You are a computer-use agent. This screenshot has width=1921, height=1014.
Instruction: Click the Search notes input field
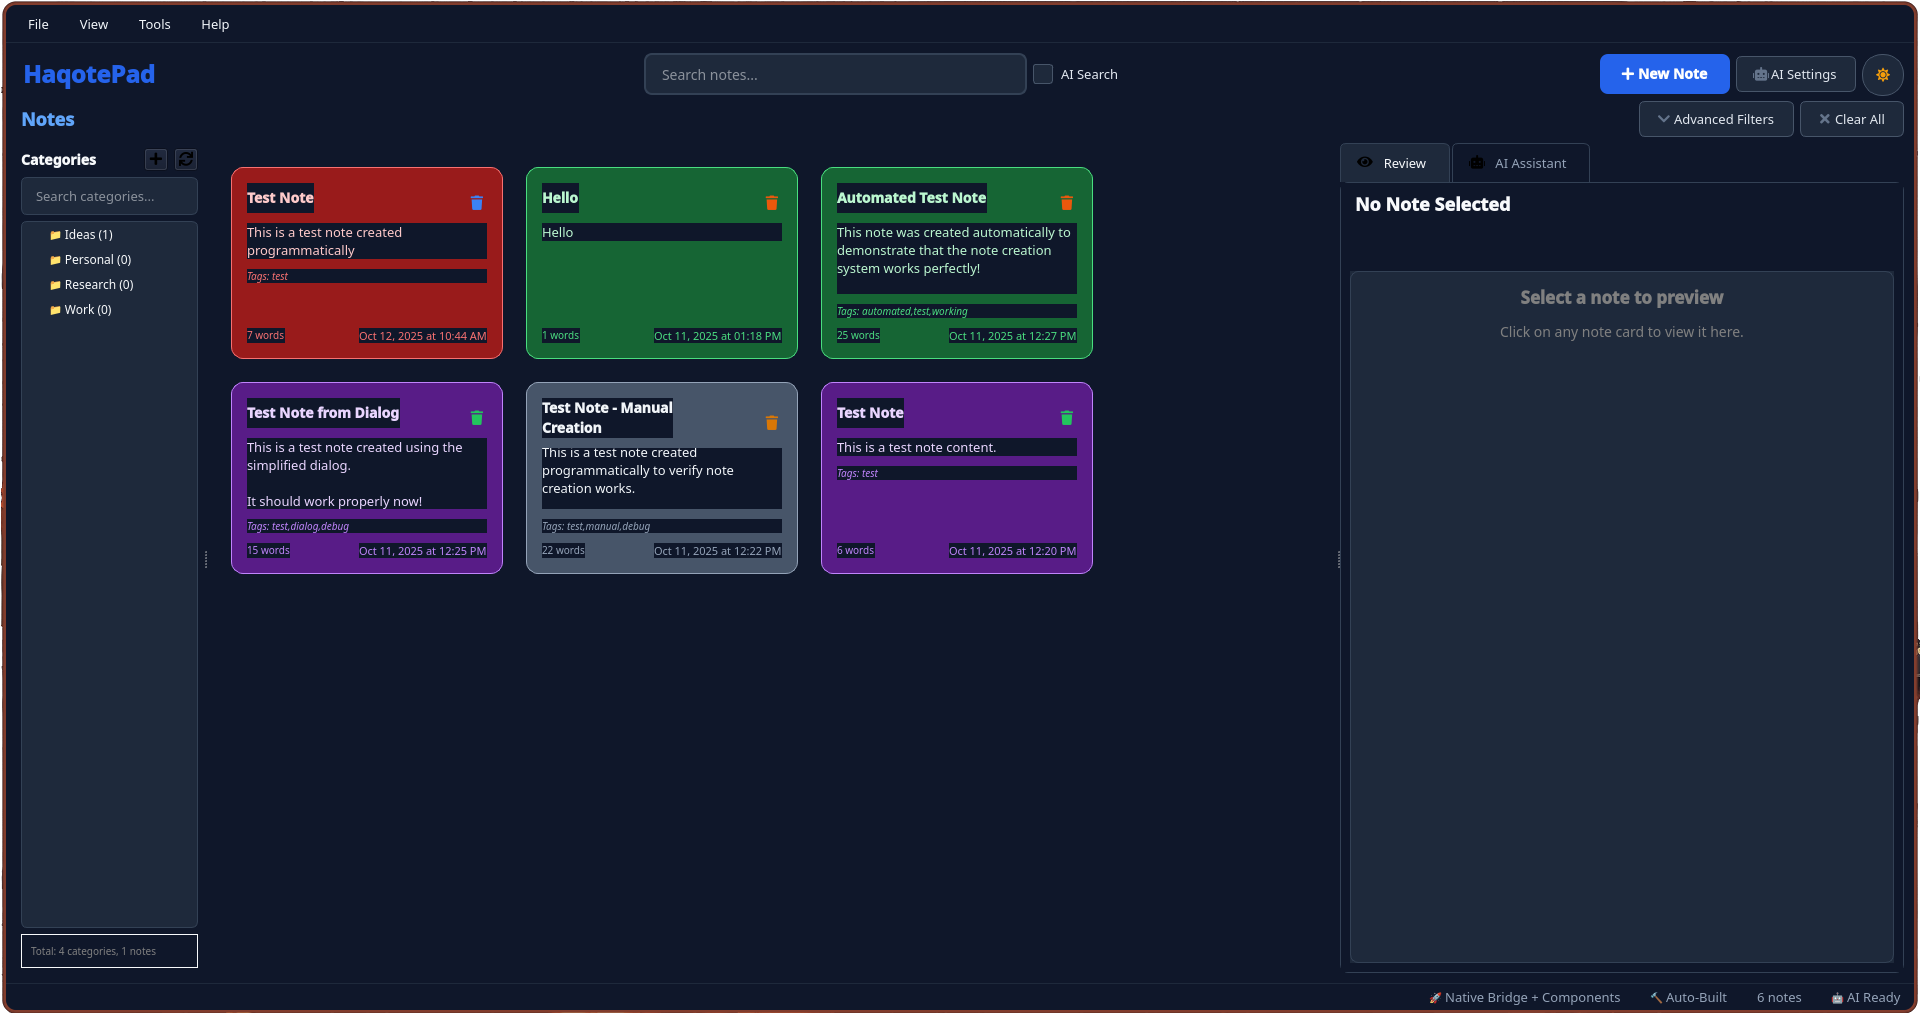coord(835,74)
